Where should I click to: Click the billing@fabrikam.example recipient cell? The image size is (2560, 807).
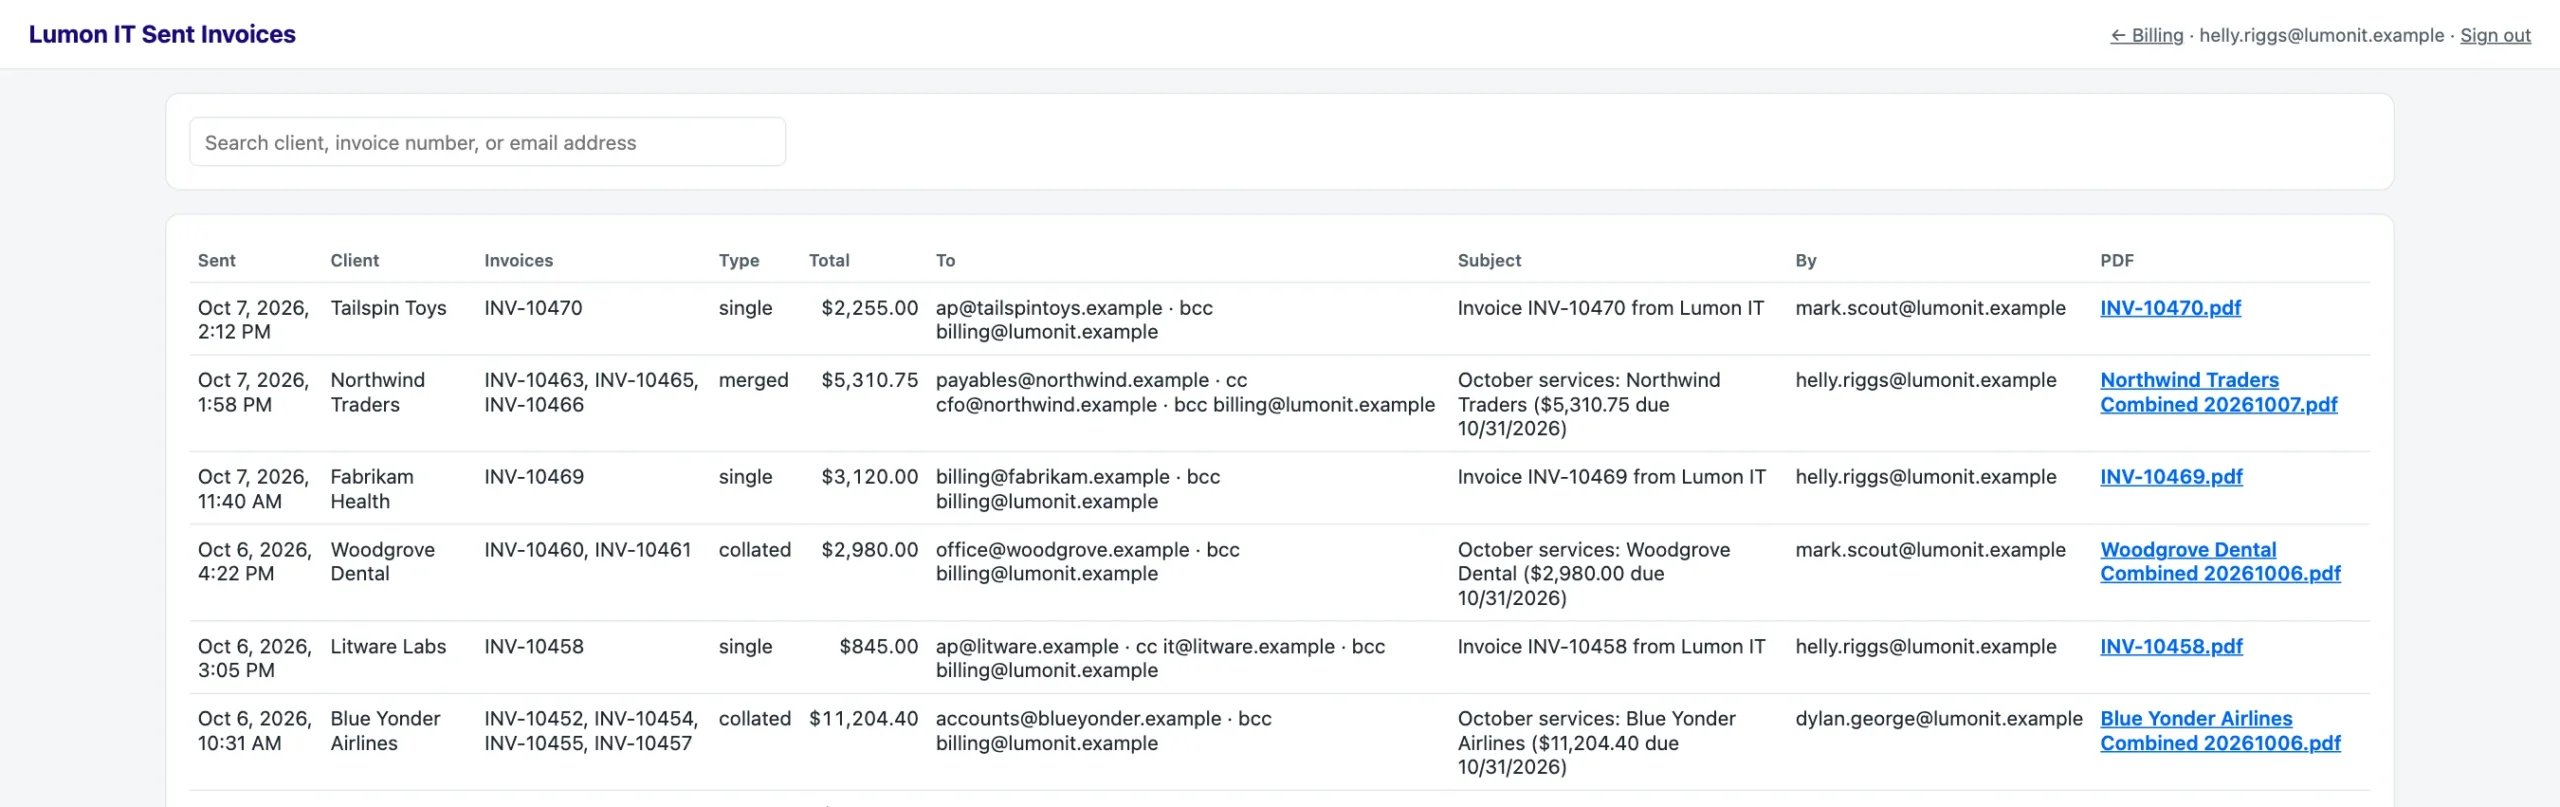pyautogui.click(x=1078, y=489)
